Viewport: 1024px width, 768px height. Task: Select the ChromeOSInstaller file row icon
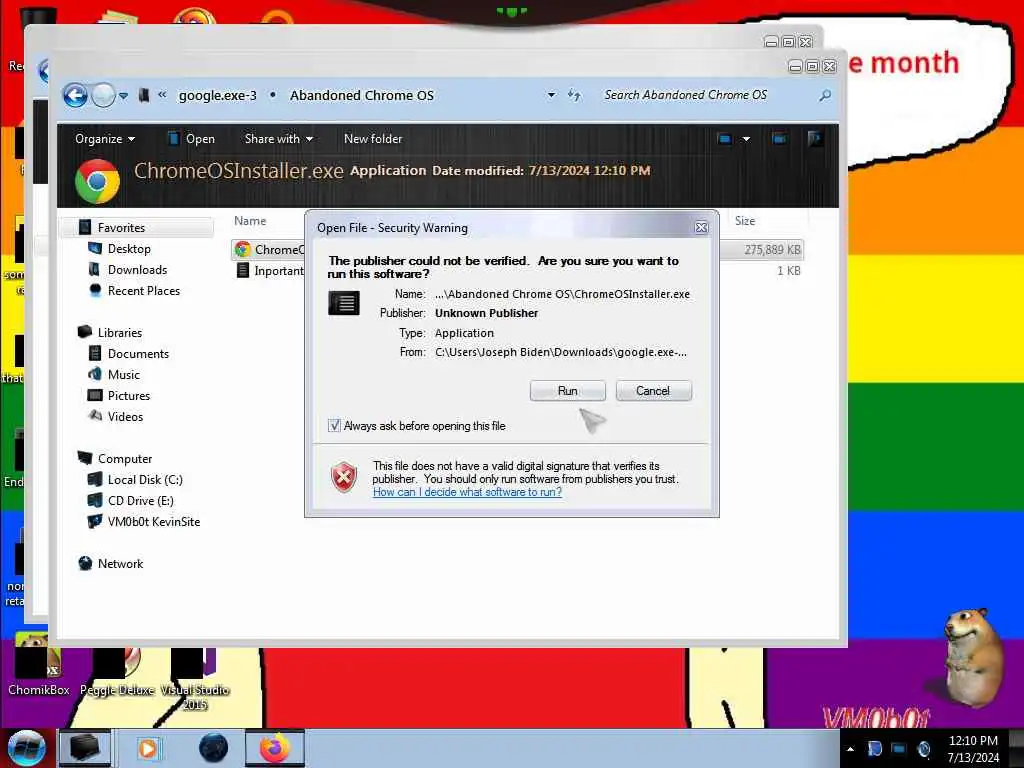243,249
